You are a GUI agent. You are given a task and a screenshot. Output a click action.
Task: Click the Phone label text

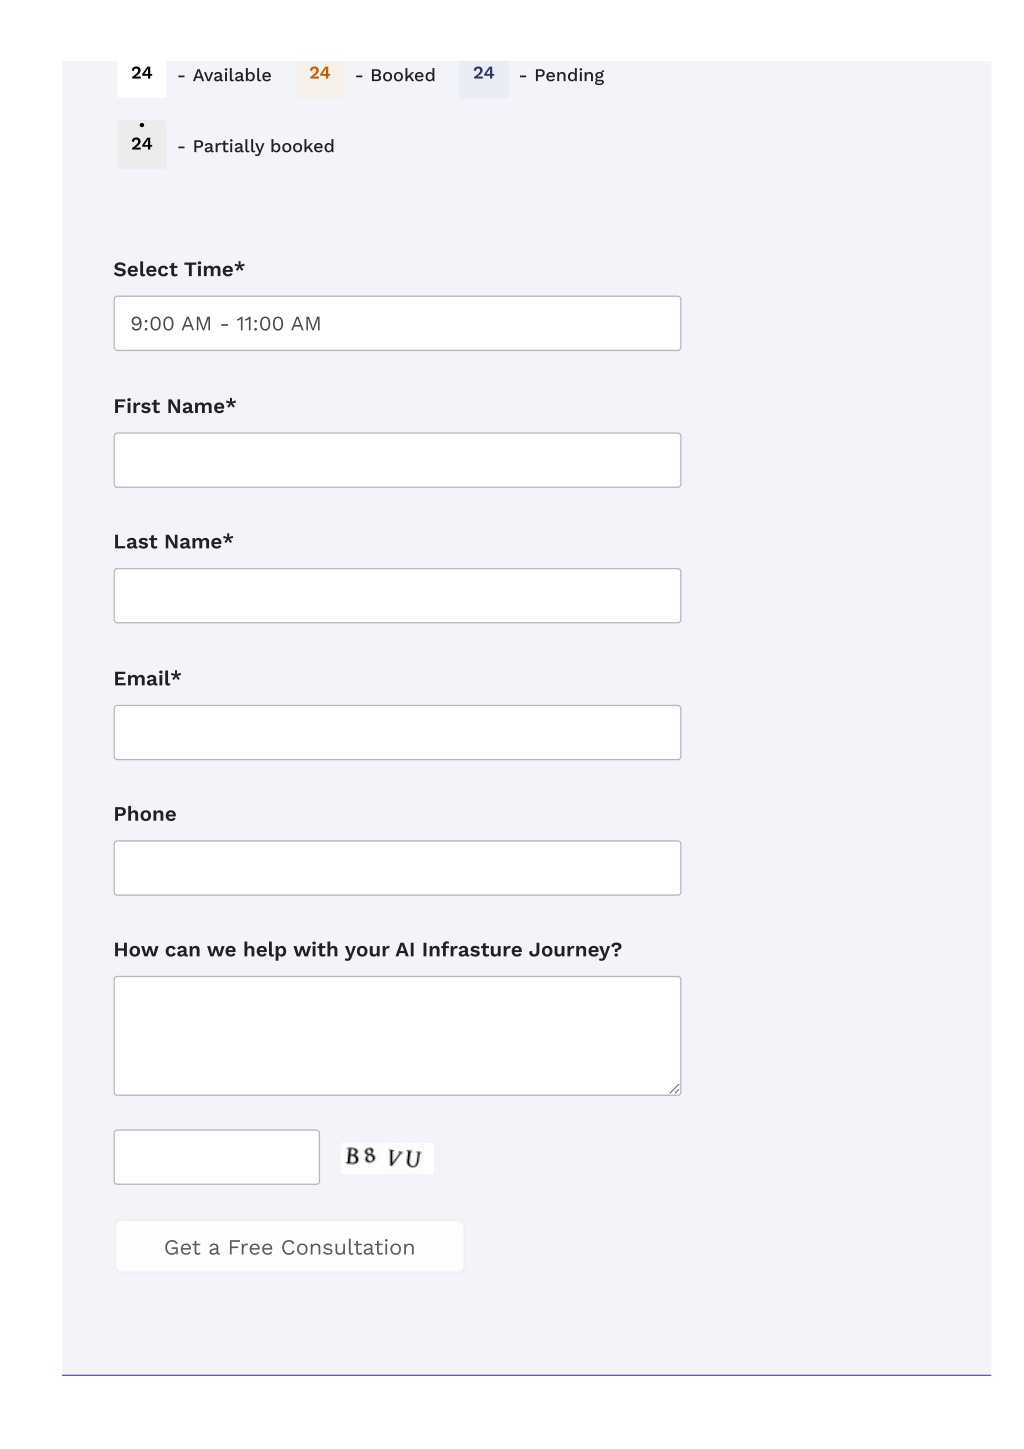[145, 814]
